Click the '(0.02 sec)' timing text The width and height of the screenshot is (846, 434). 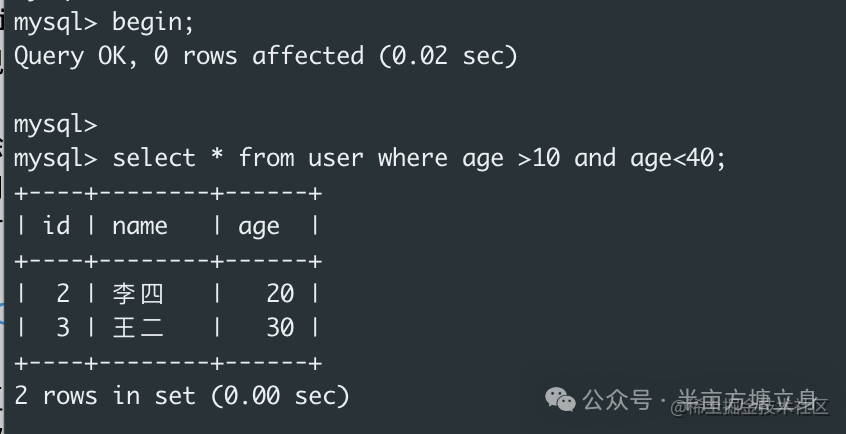pos(448,56)
